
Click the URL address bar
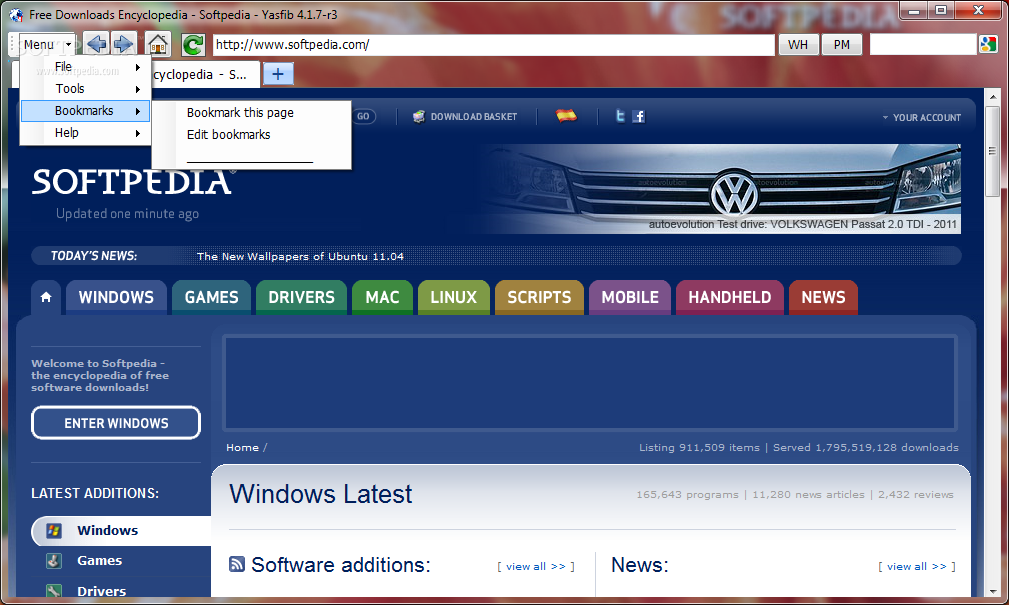point(494,44)
